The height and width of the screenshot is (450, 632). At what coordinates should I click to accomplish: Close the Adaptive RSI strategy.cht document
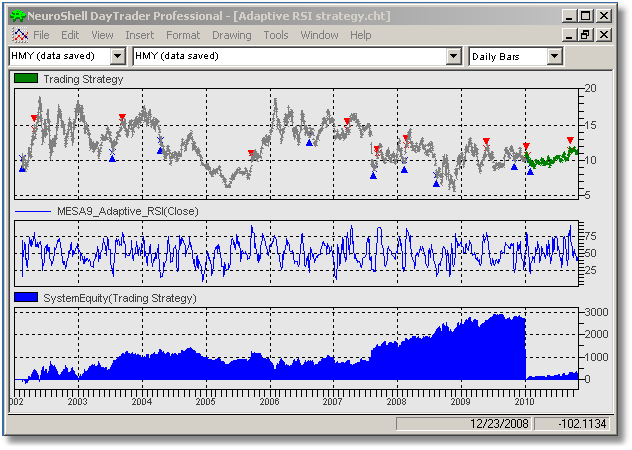[604, 35]
